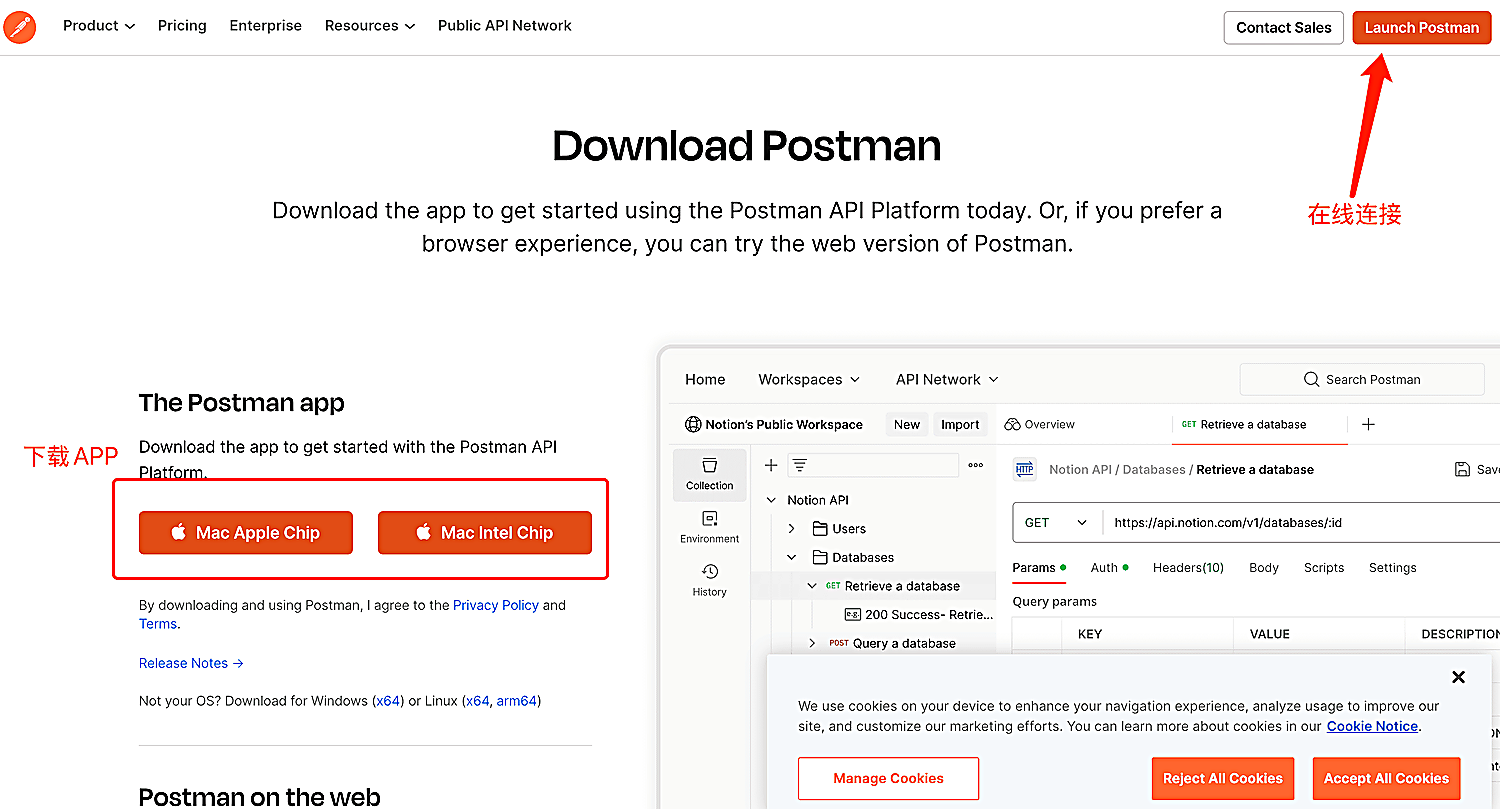
Task: Open the Collection sidebar panel
Action: 710,474
